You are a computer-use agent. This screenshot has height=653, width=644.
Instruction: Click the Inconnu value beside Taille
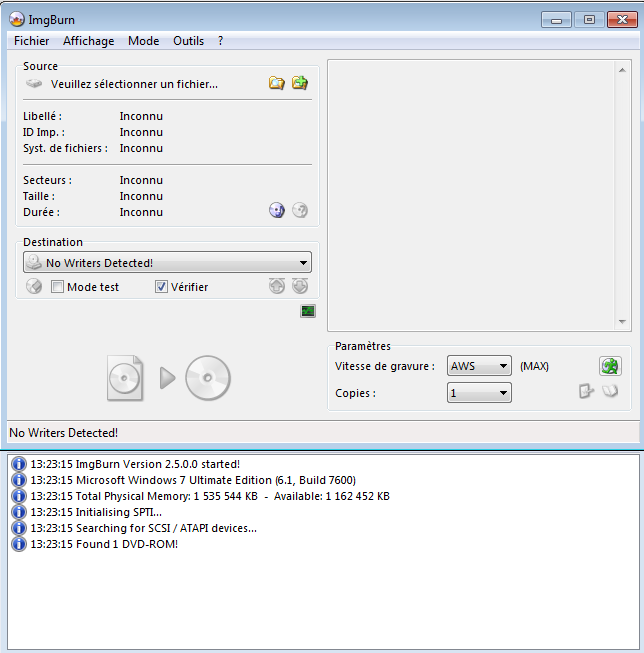(x=141, y=196)
